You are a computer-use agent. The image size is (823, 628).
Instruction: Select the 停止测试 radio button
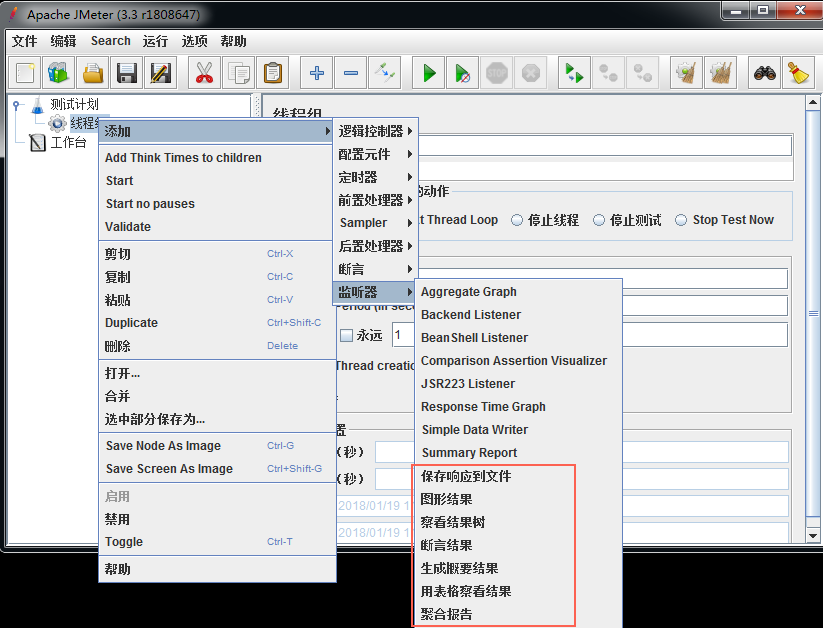(x=627, y=220)
